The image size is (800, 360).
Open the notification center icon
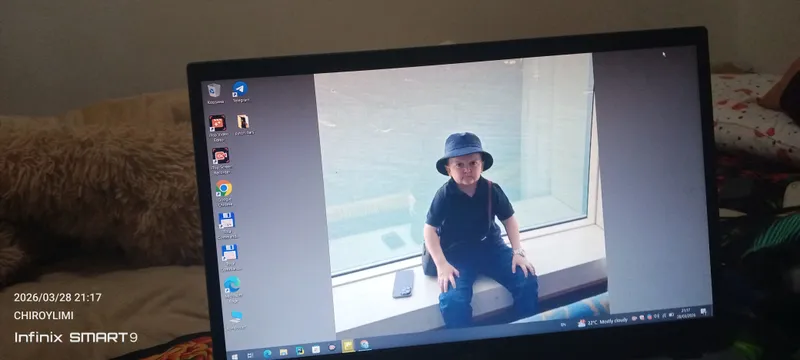pyautogui.click(x=704, y=311)
